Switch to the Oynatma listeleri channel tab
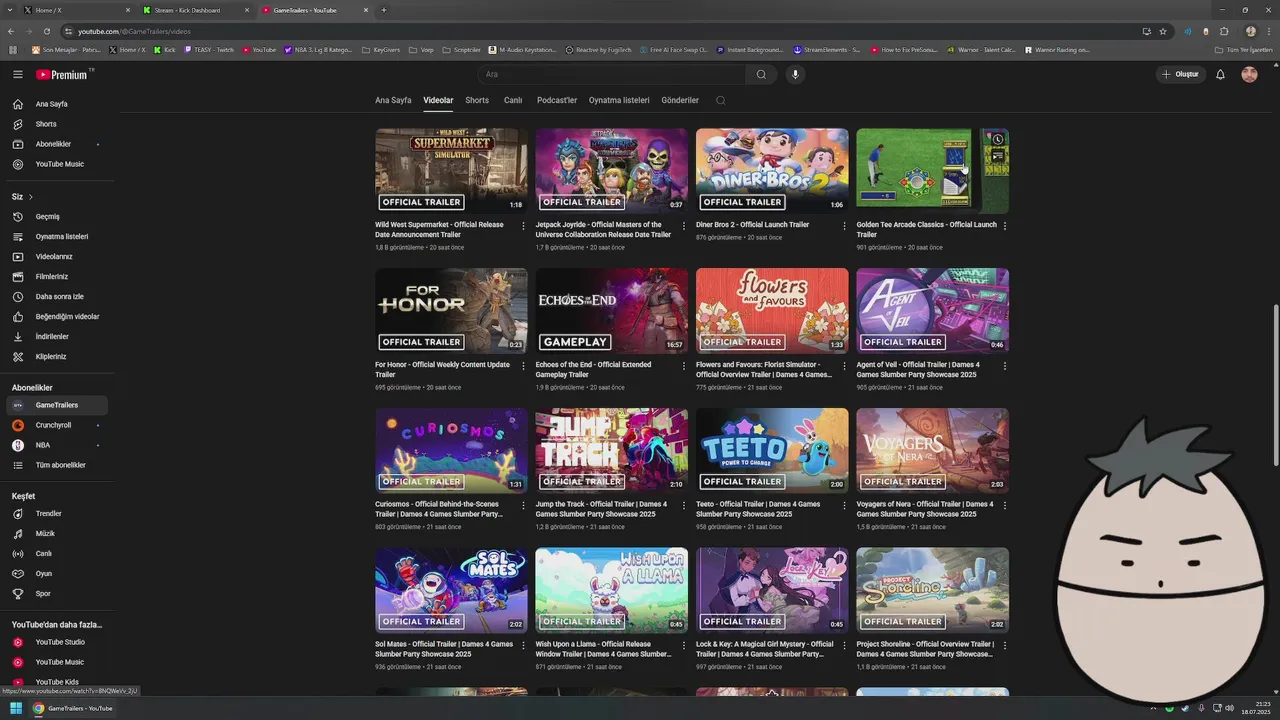This screenshot has width=1280, height=720. click(x=619, y=100)
